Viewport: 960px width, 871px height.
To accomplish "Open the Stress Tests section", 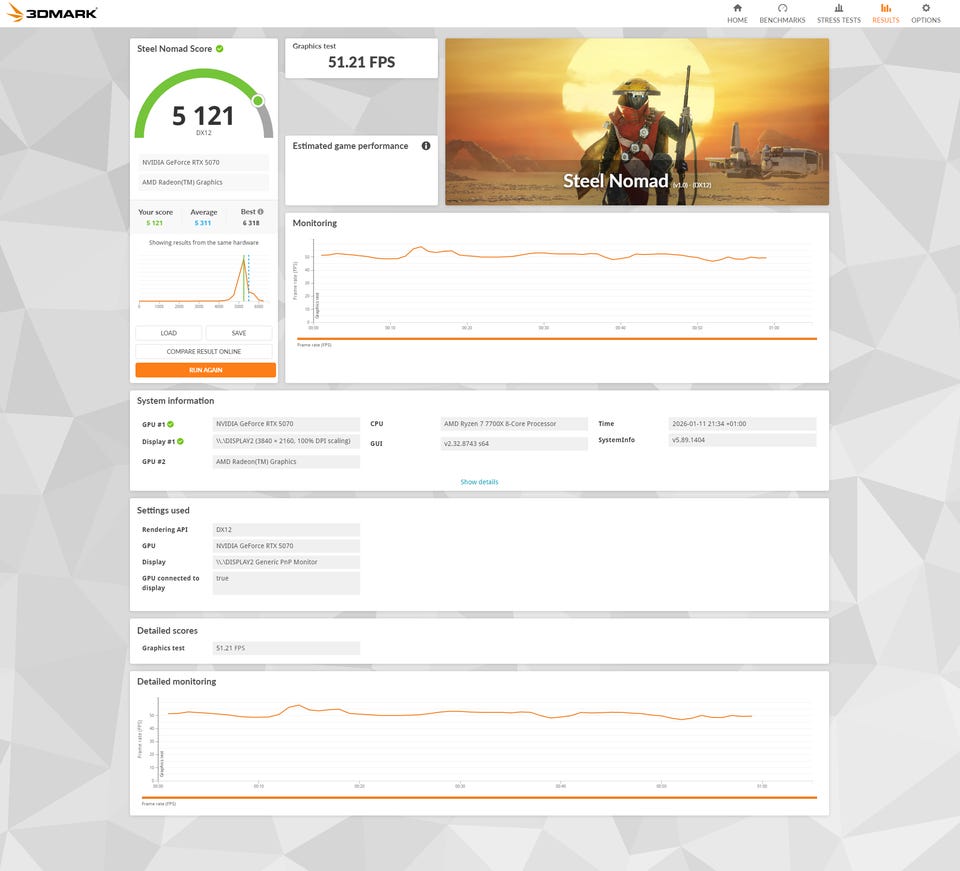I will coord(838,13).
